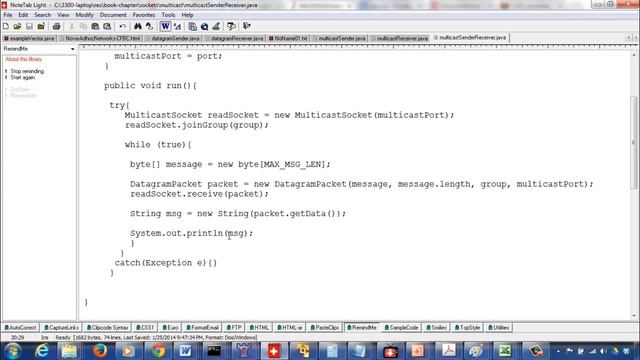Open the CSS1 library tab
Viewport: 640px width, 360px height.
[145, 328]
